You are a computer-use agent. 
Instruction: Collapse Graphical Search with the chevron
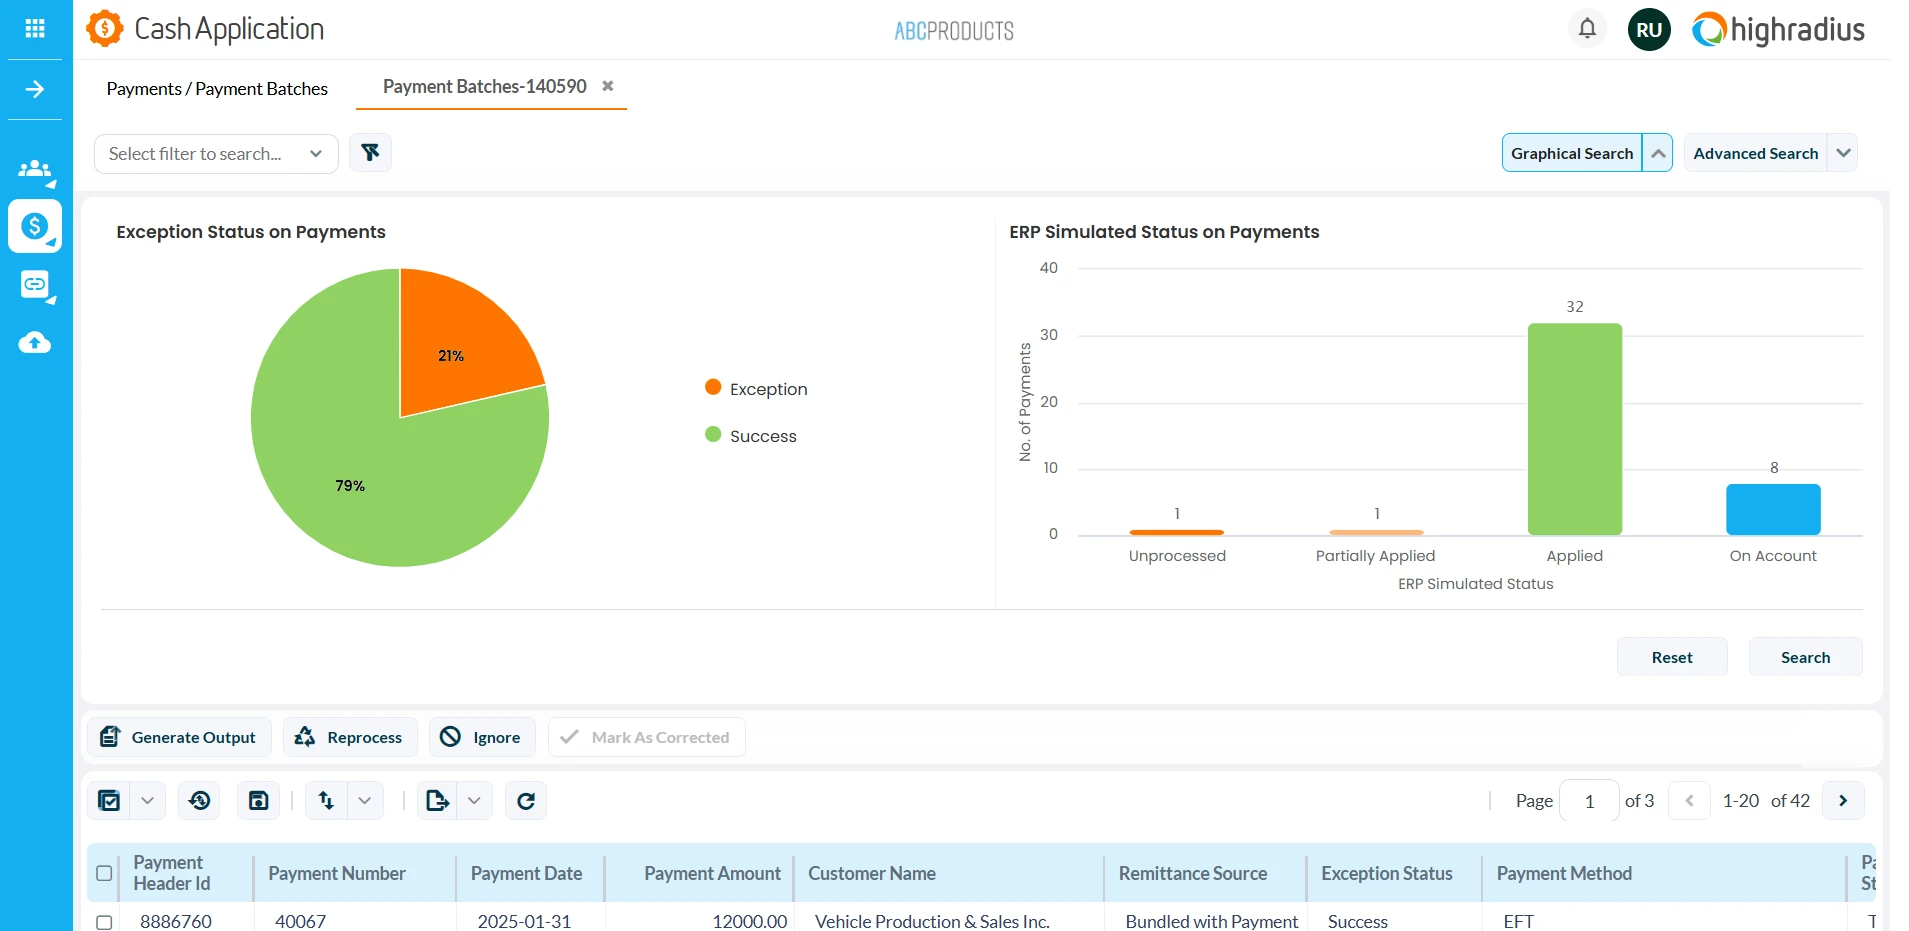[x=1657, y=153]
